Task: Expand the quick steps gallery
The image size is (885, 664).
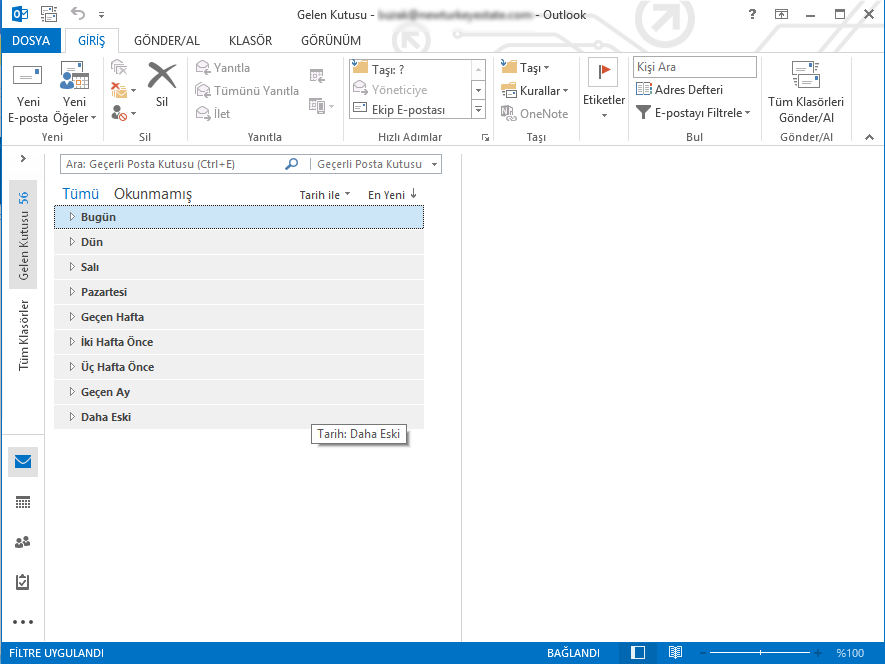Action: 479,110
